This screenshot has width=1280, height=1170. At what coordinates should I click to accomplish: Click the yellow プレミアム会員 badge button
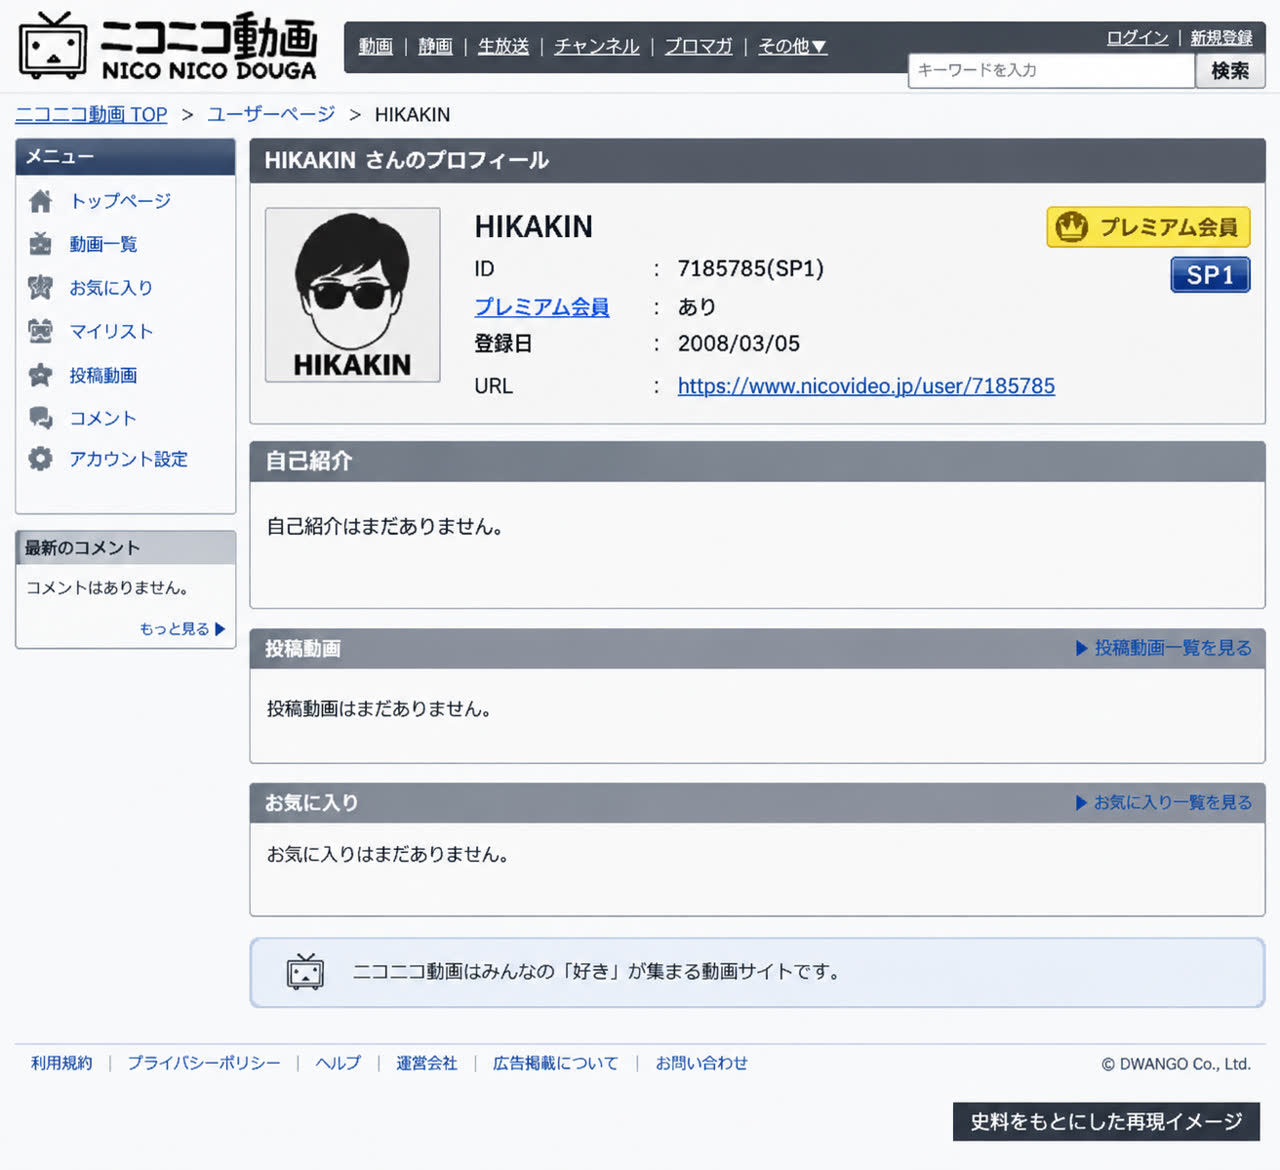pyautogui.click(x=1148, y=227)
